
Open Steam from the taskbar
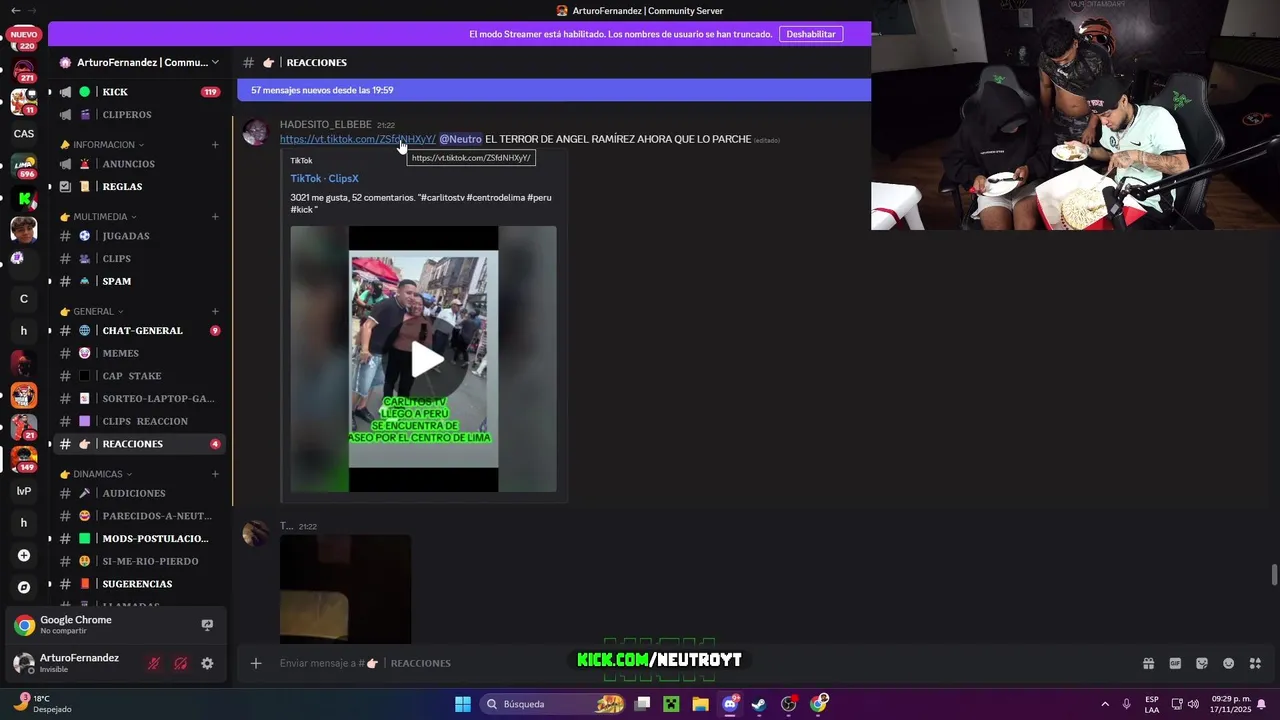pos(759,704)
